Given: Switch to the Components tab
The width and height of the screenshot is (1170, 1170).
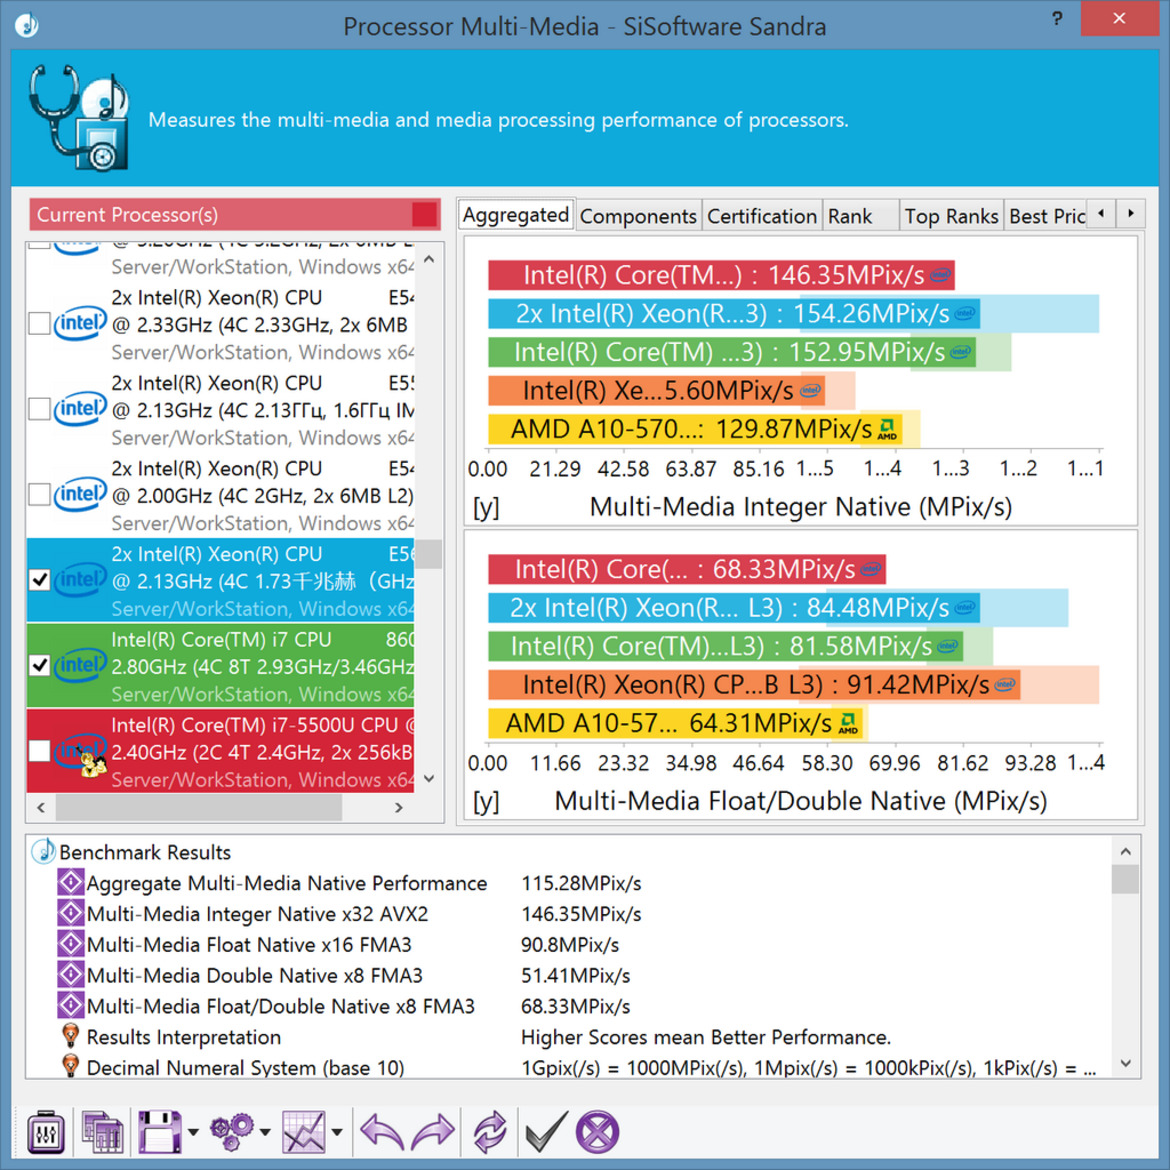Looking at the screenshot, I should [x=638, y=216].
